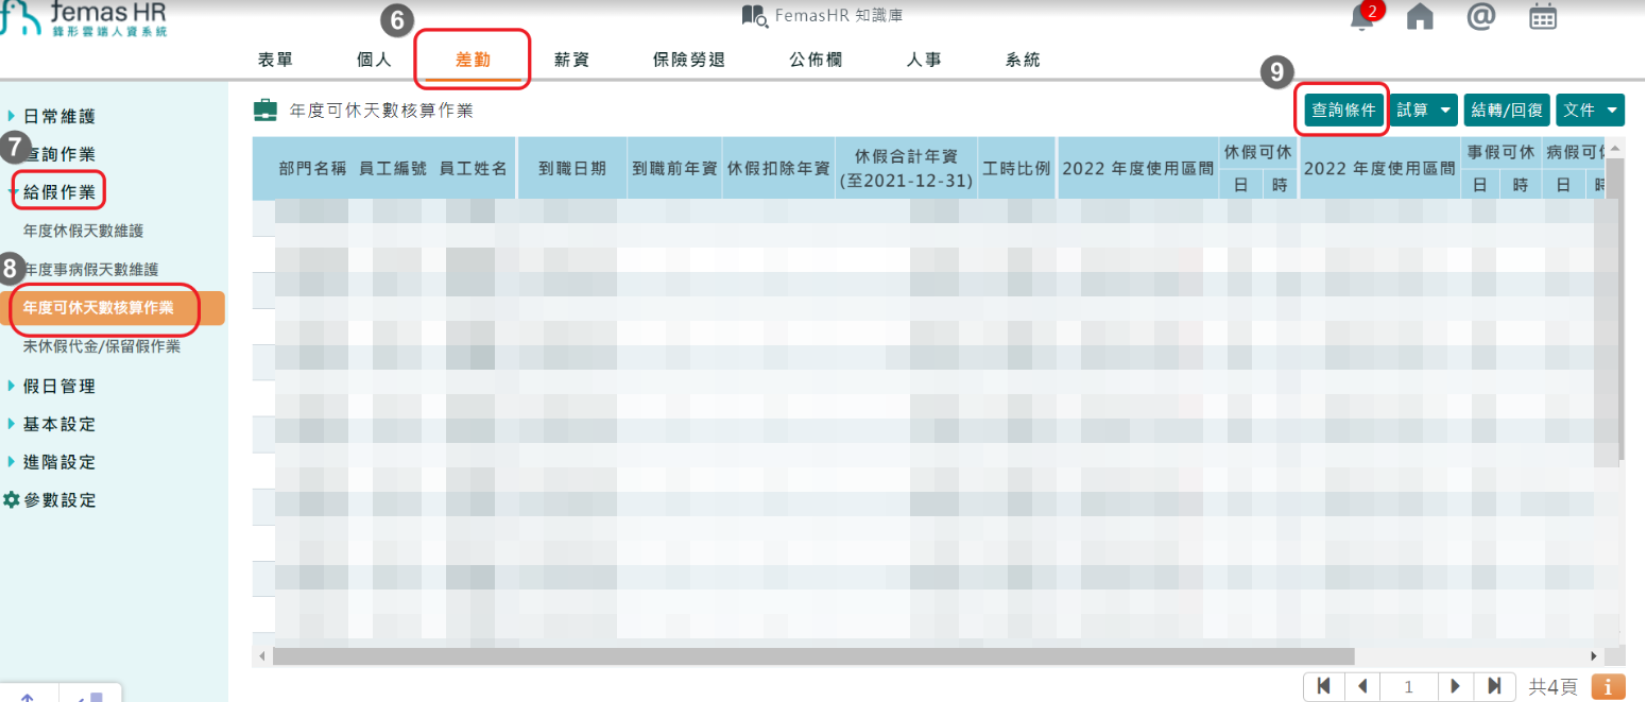Click the @ mail icon
Viewport: 1645px width, 702px height.
[1481, 16]
